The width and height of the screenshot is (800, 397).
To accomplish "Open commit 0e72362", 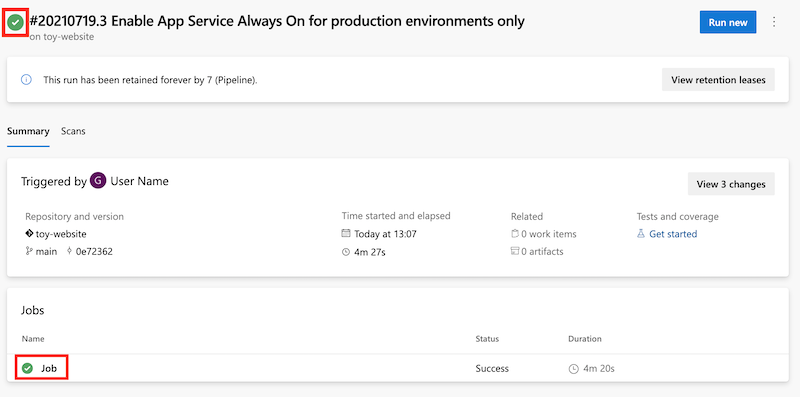I will 94,251.
